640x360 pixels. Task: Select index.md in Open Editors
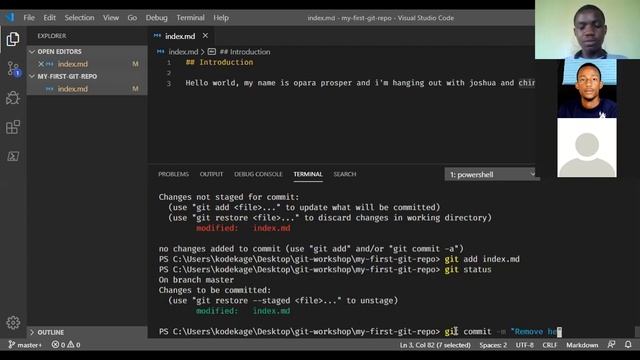tap(87, 64)
